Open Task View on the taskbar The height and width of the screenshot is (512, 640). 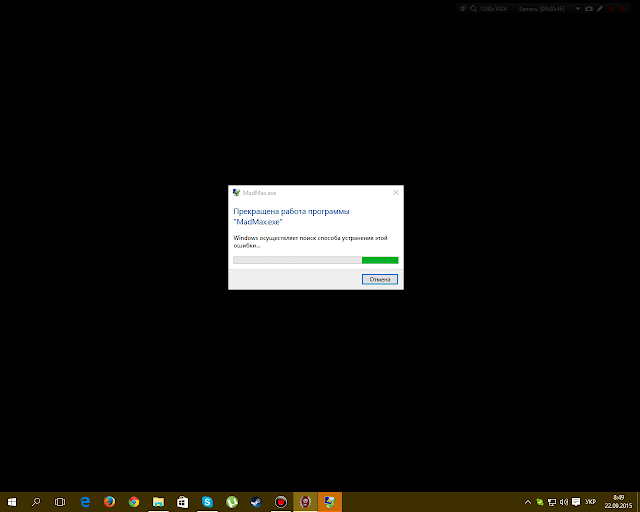point(60,502)
